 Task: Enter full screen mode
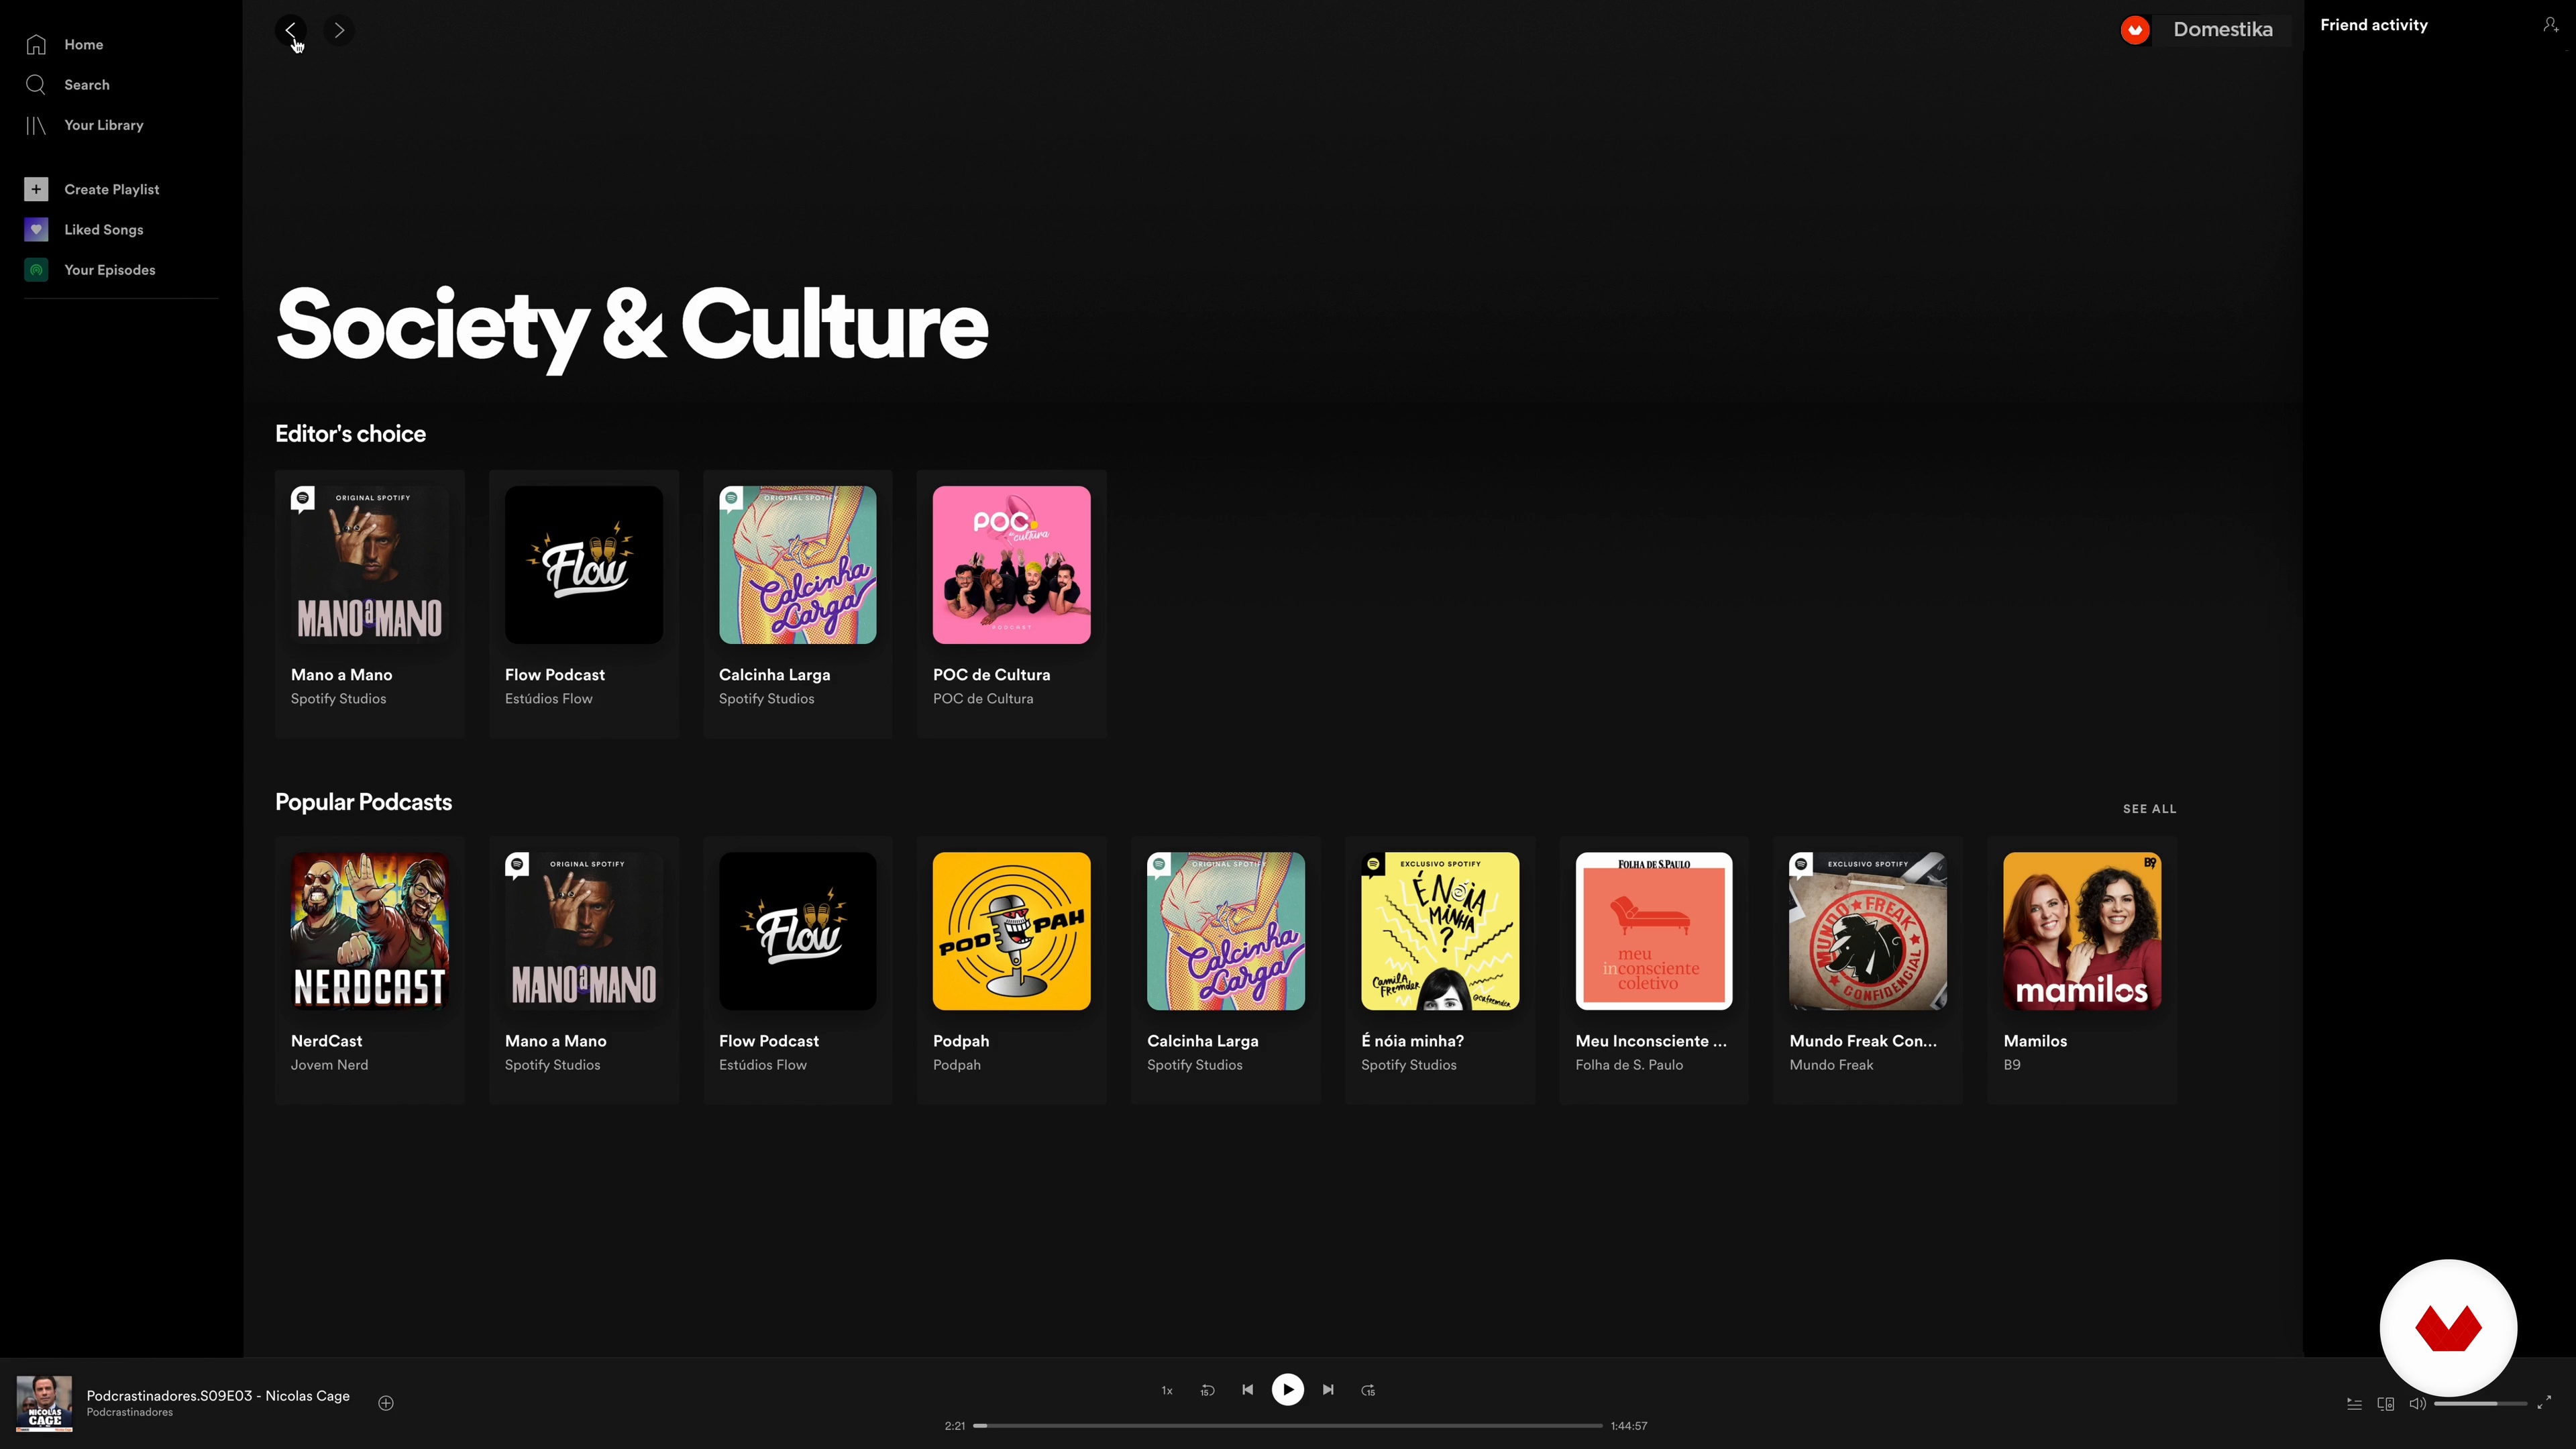coord(2544,1402)
